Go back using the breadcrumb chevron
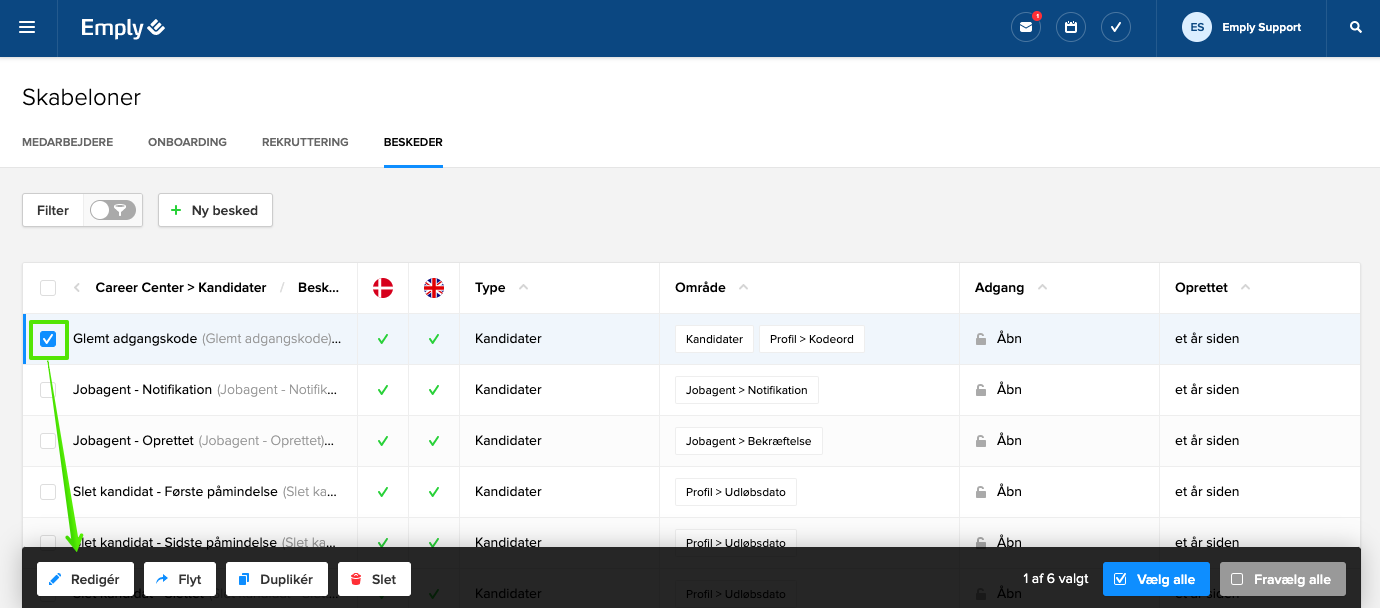The height and width of the screenshot is (608, 1380). coord(77,288)
